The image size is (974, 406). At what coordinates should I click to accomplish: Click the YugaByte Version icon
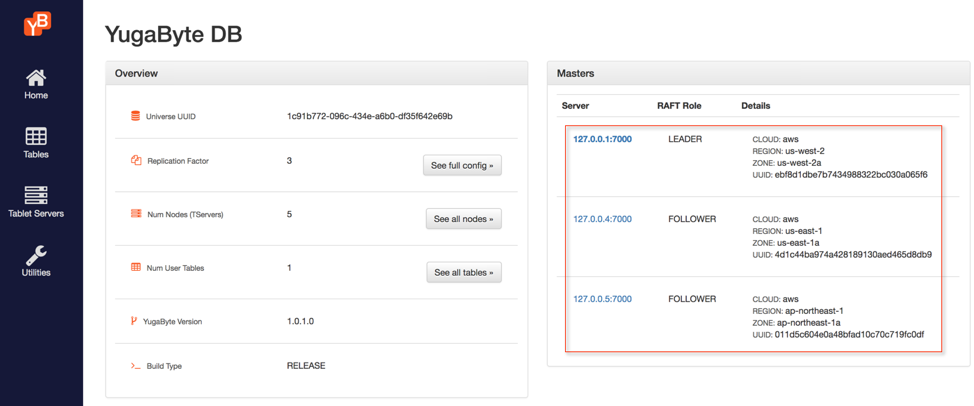(134, 321)
